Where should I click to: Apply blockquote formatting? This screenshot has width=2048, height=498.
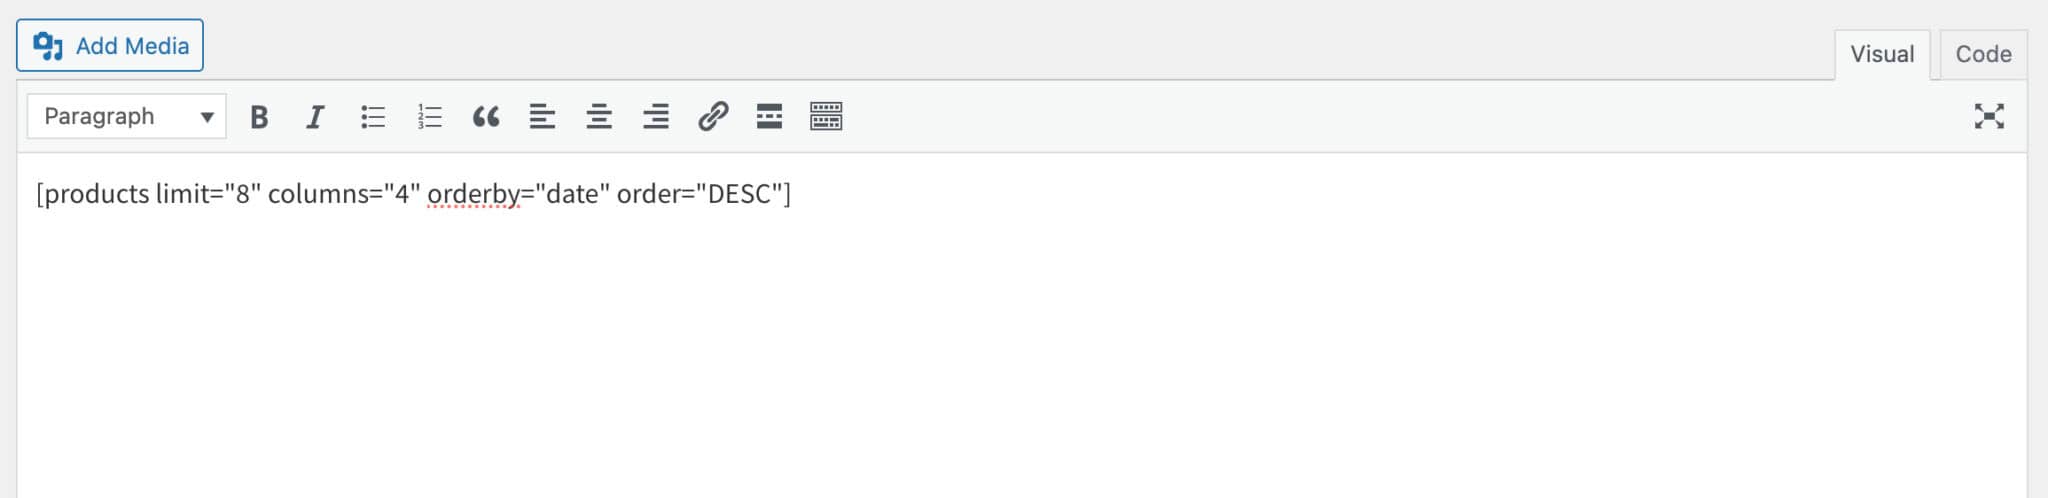(486, 117)
